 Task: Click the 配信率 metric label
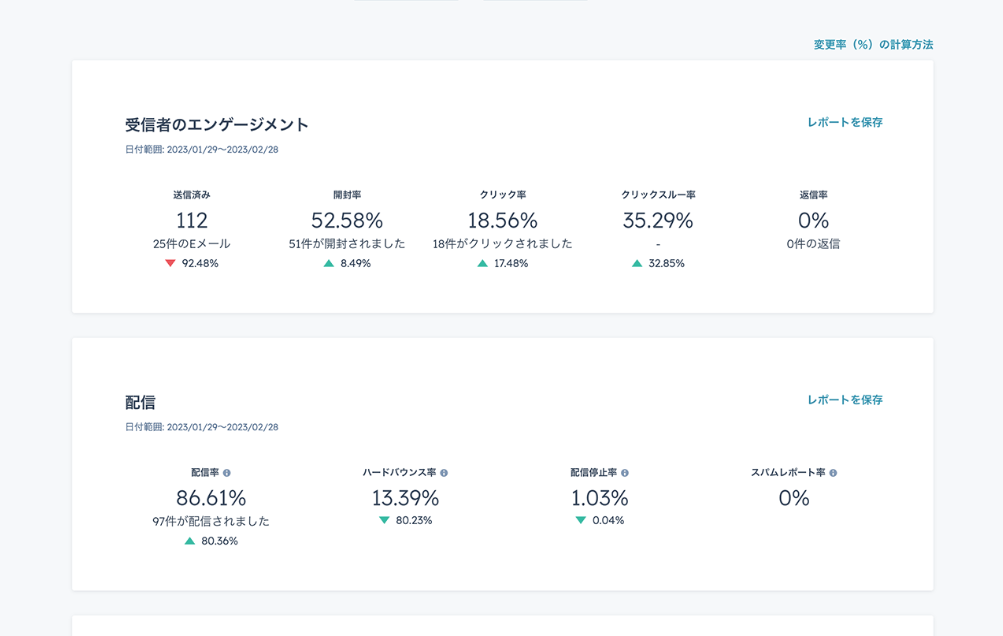[205, 473]
